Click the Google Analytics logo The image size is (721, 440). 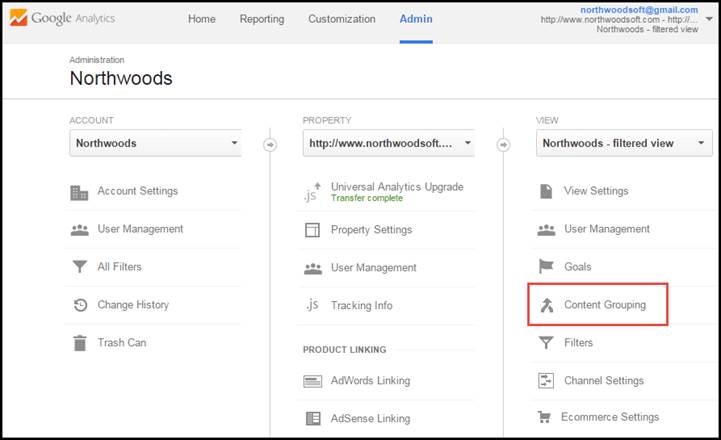pyautogui.click(x=63, y=18)
